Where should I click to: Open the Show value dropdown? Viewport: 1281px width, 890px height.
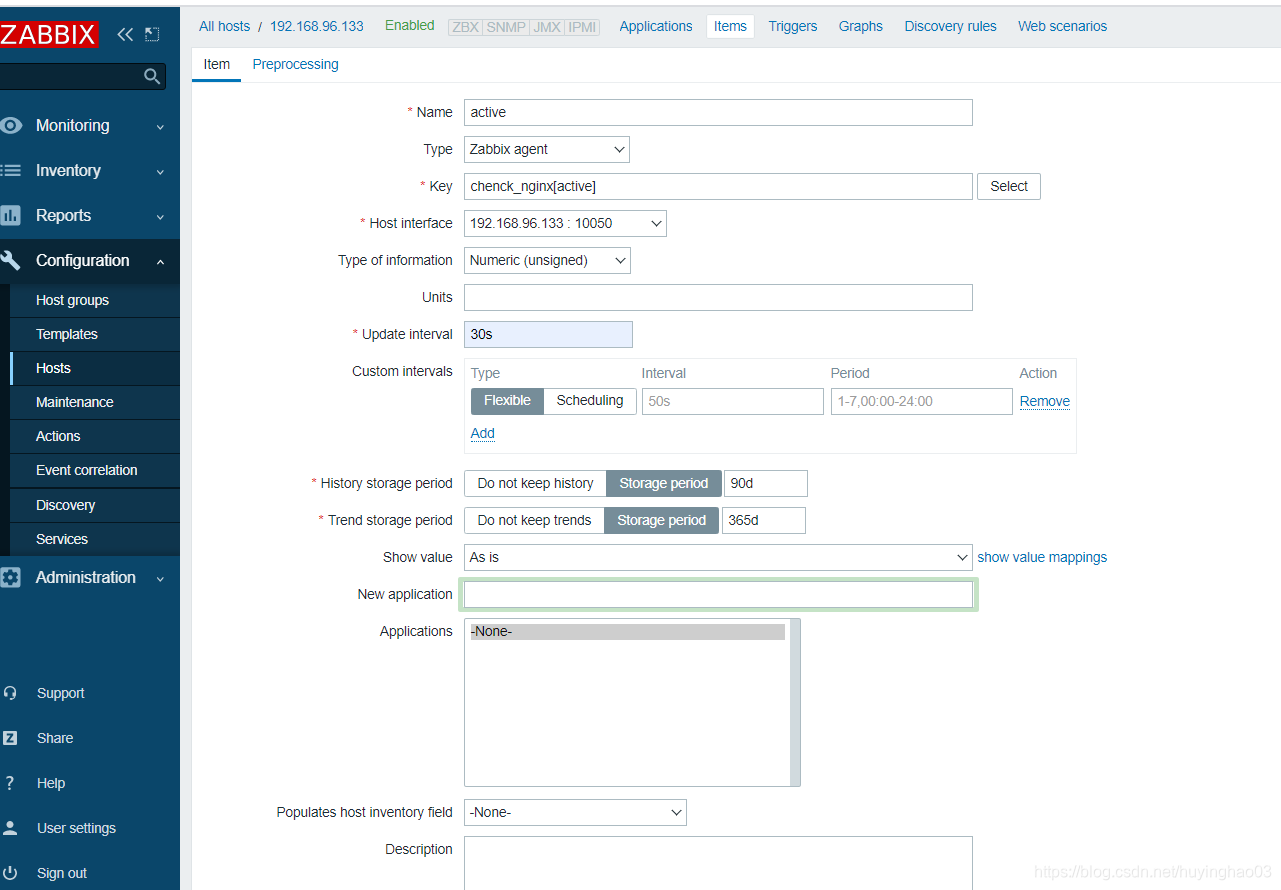click(718, 557)
